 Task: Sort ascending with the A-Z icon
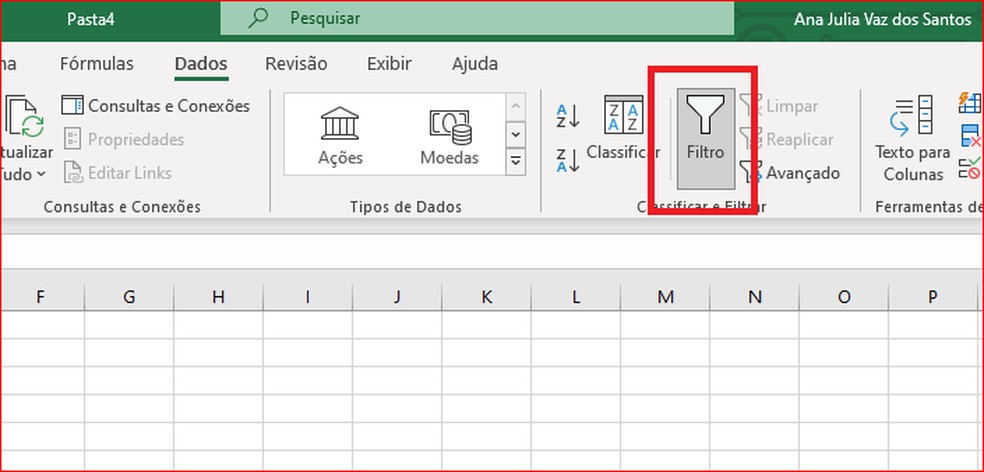point(567,116)
